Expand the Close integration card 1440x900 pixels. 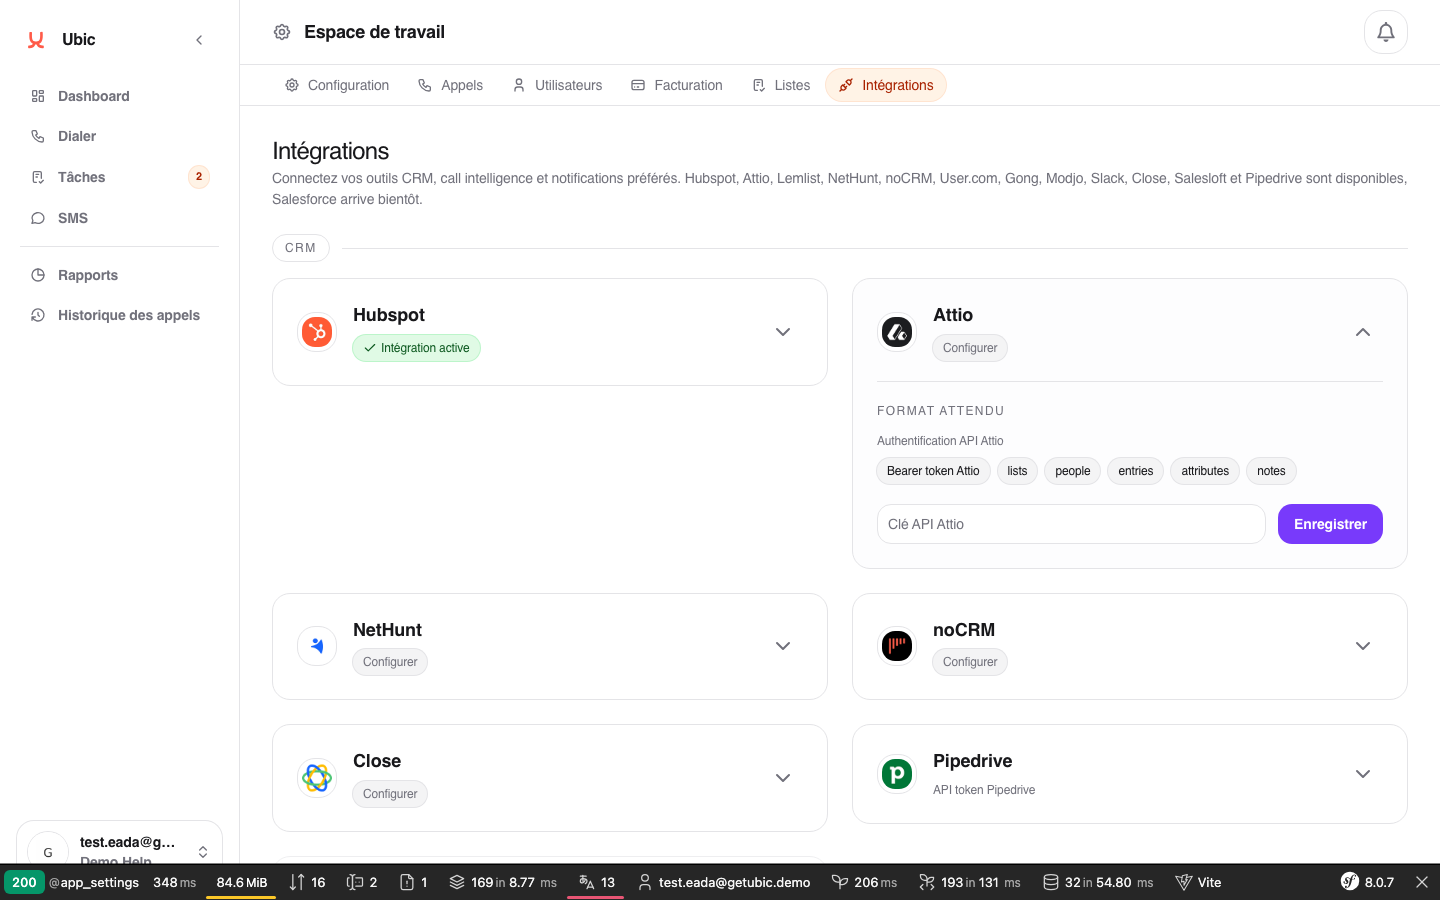(x=783, y=778)
